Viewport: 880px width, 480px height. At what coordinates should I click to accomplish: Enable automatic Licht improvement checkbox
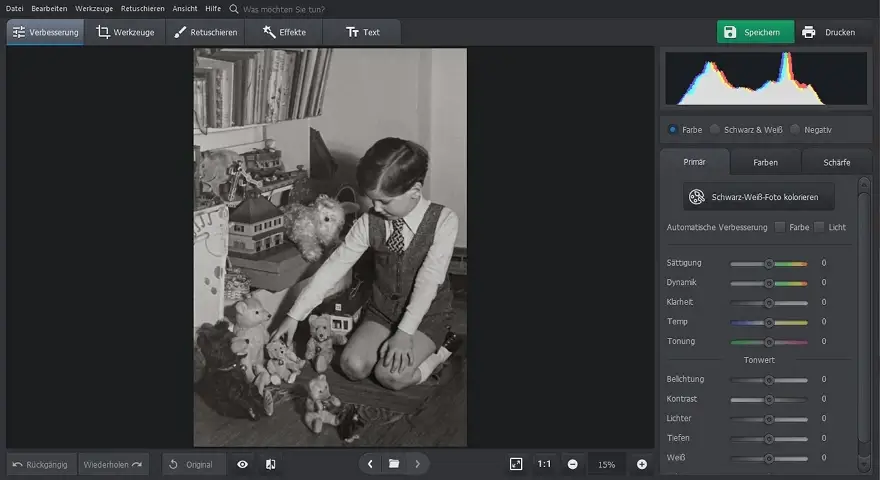click(819, 227)
